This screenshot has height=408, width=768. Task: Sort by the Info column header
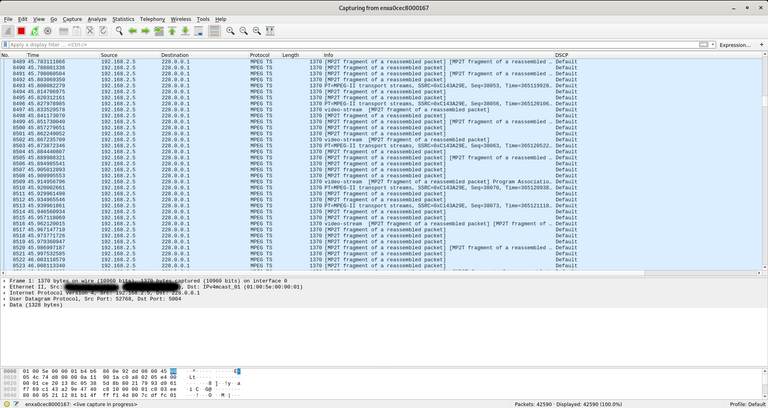pos(438,55)
